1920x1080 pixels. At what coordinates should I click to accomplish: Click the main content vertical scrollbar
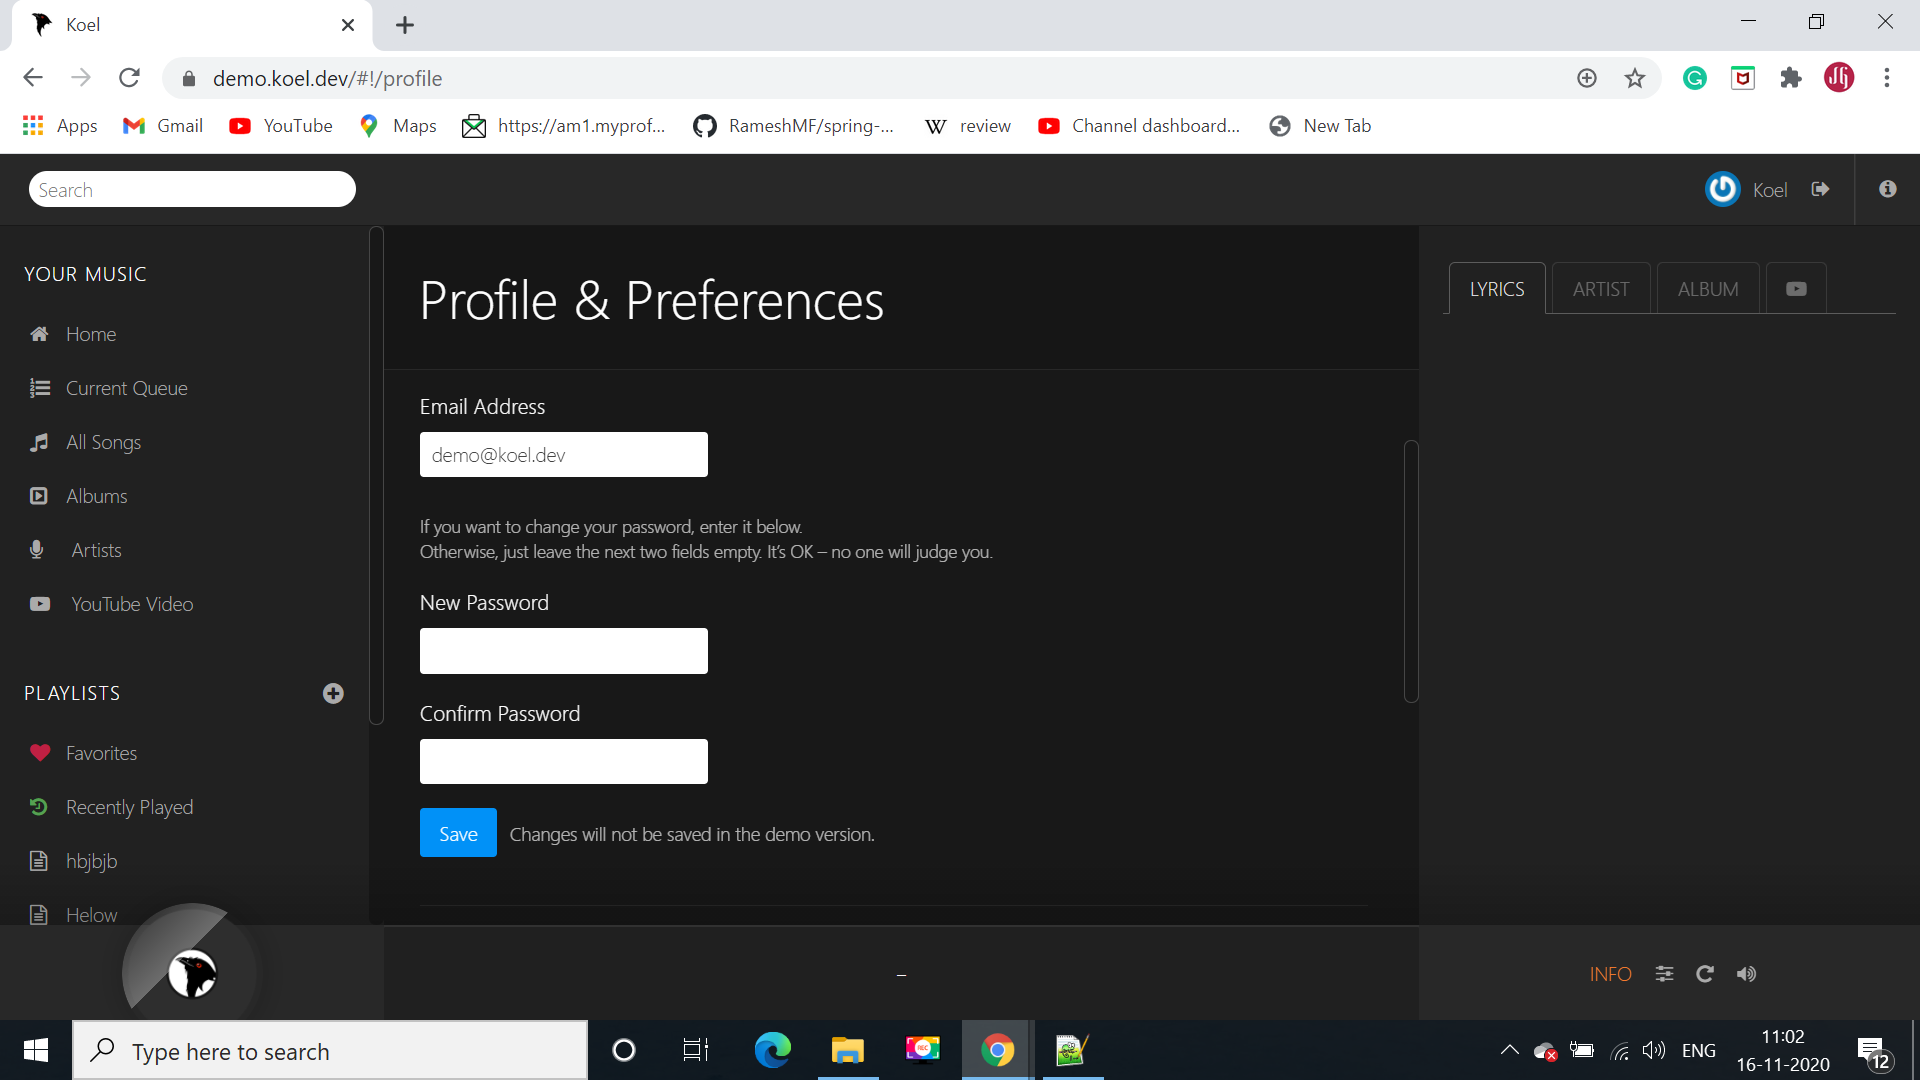(1411, 570)
